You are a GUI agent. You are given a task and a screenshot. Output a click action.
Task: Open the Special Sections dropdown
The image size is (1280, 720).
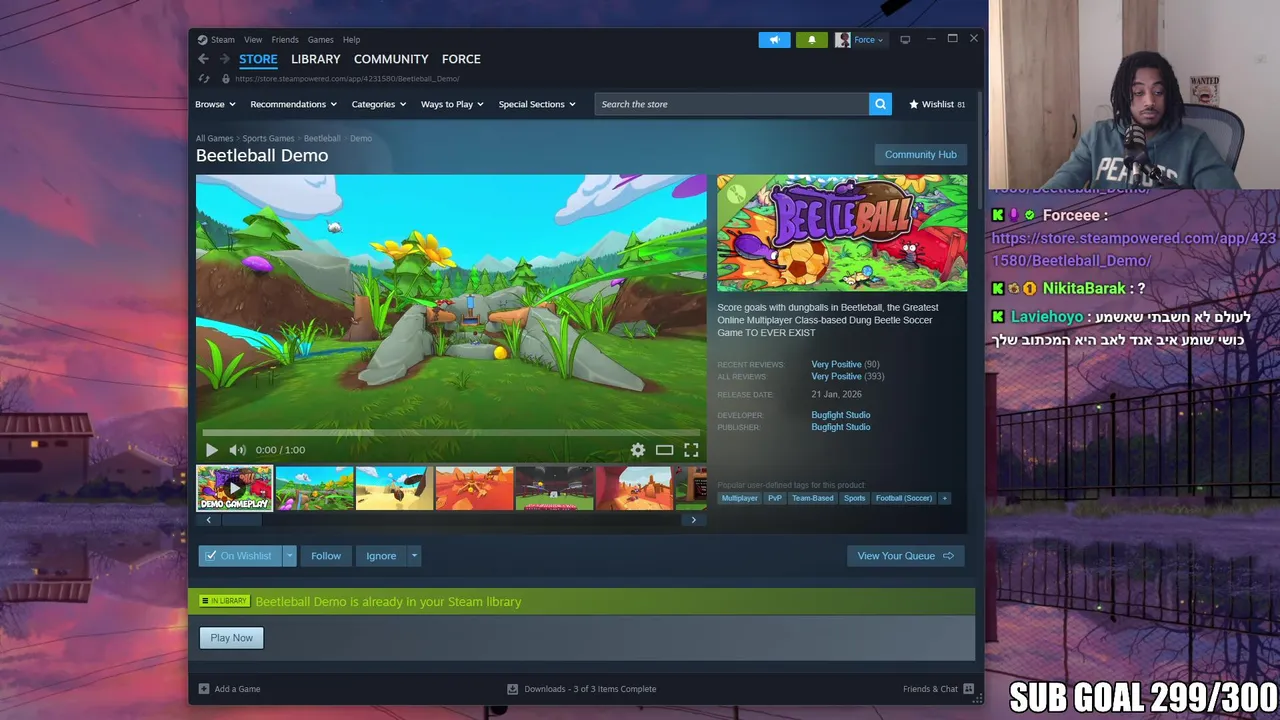tap(537, 104)
